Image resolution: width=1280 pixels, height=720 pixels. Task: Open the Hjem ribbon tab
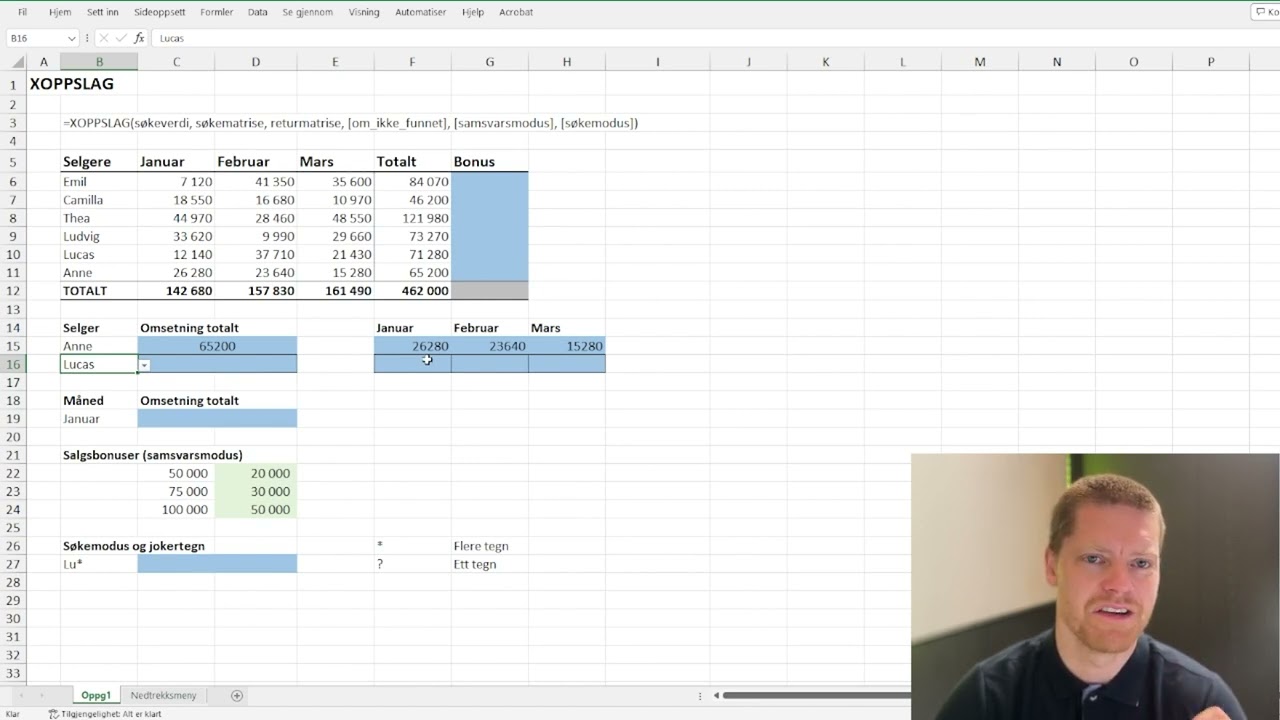point(60,12)
